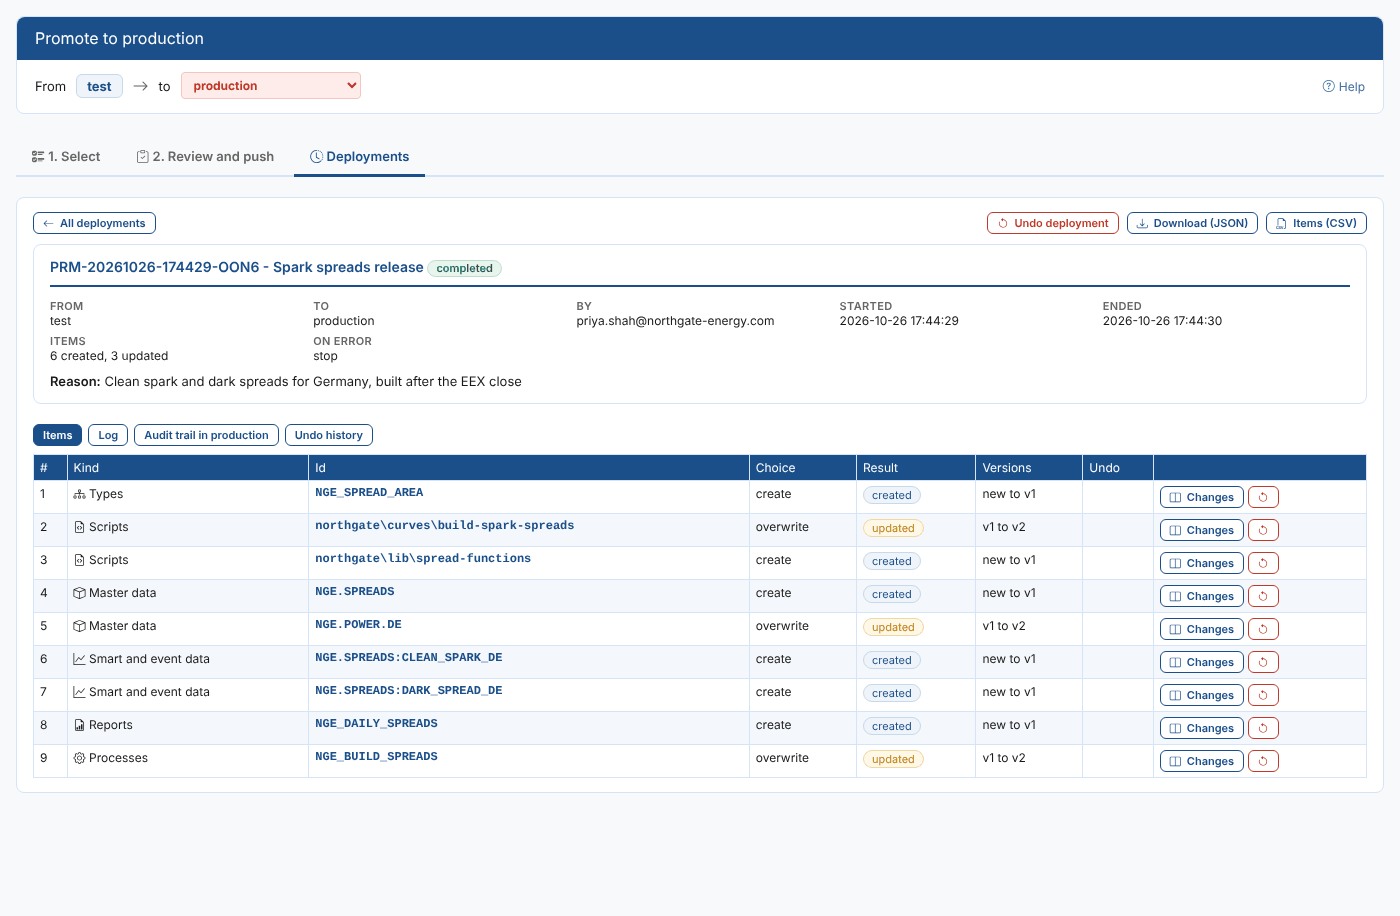Viewport: 1400px width, 916px height.
Task: Click the Undo deployment button
Action: click(x=1053, y=223)
